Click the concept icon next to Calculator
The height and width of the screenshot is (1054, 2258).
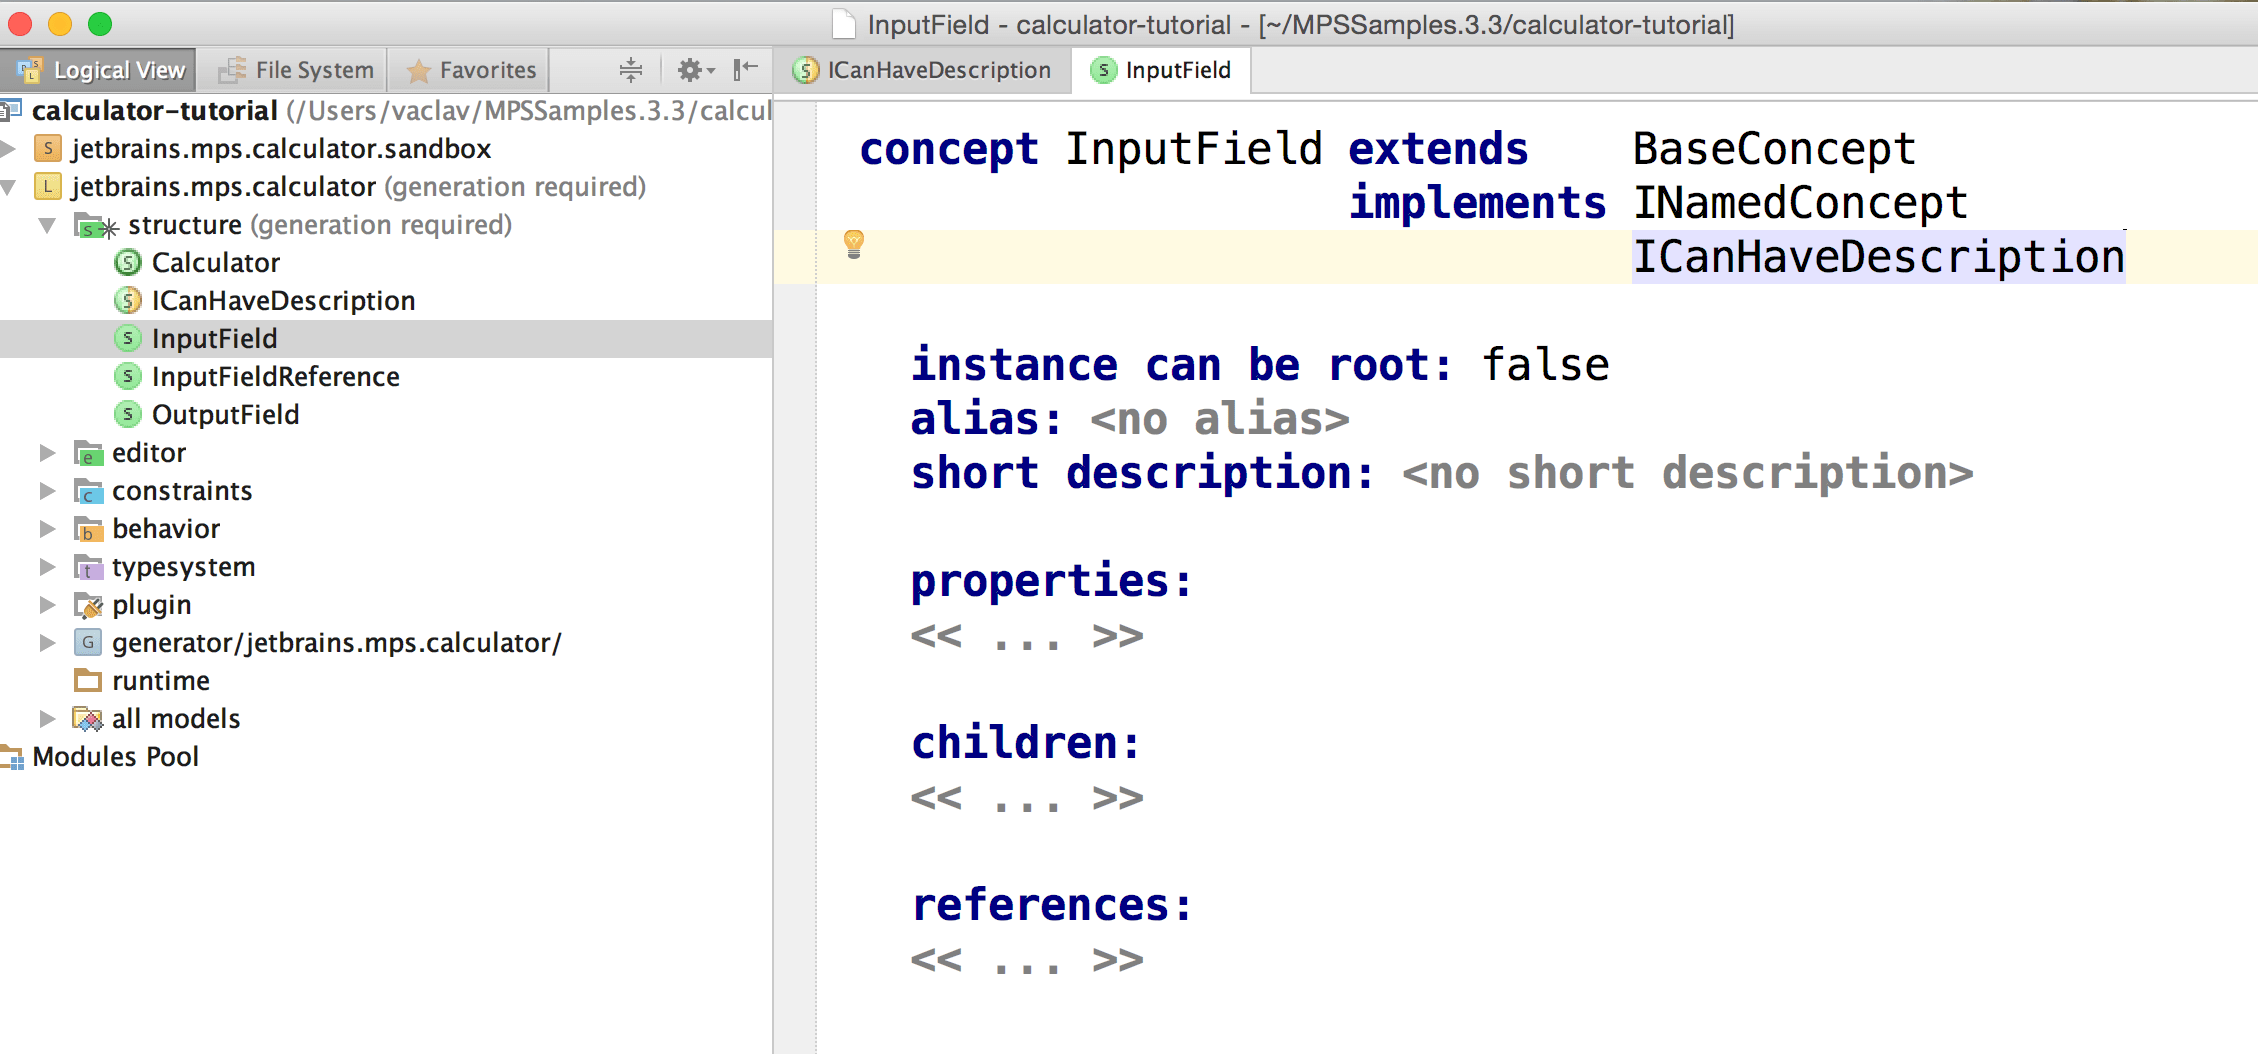point(128,262)
